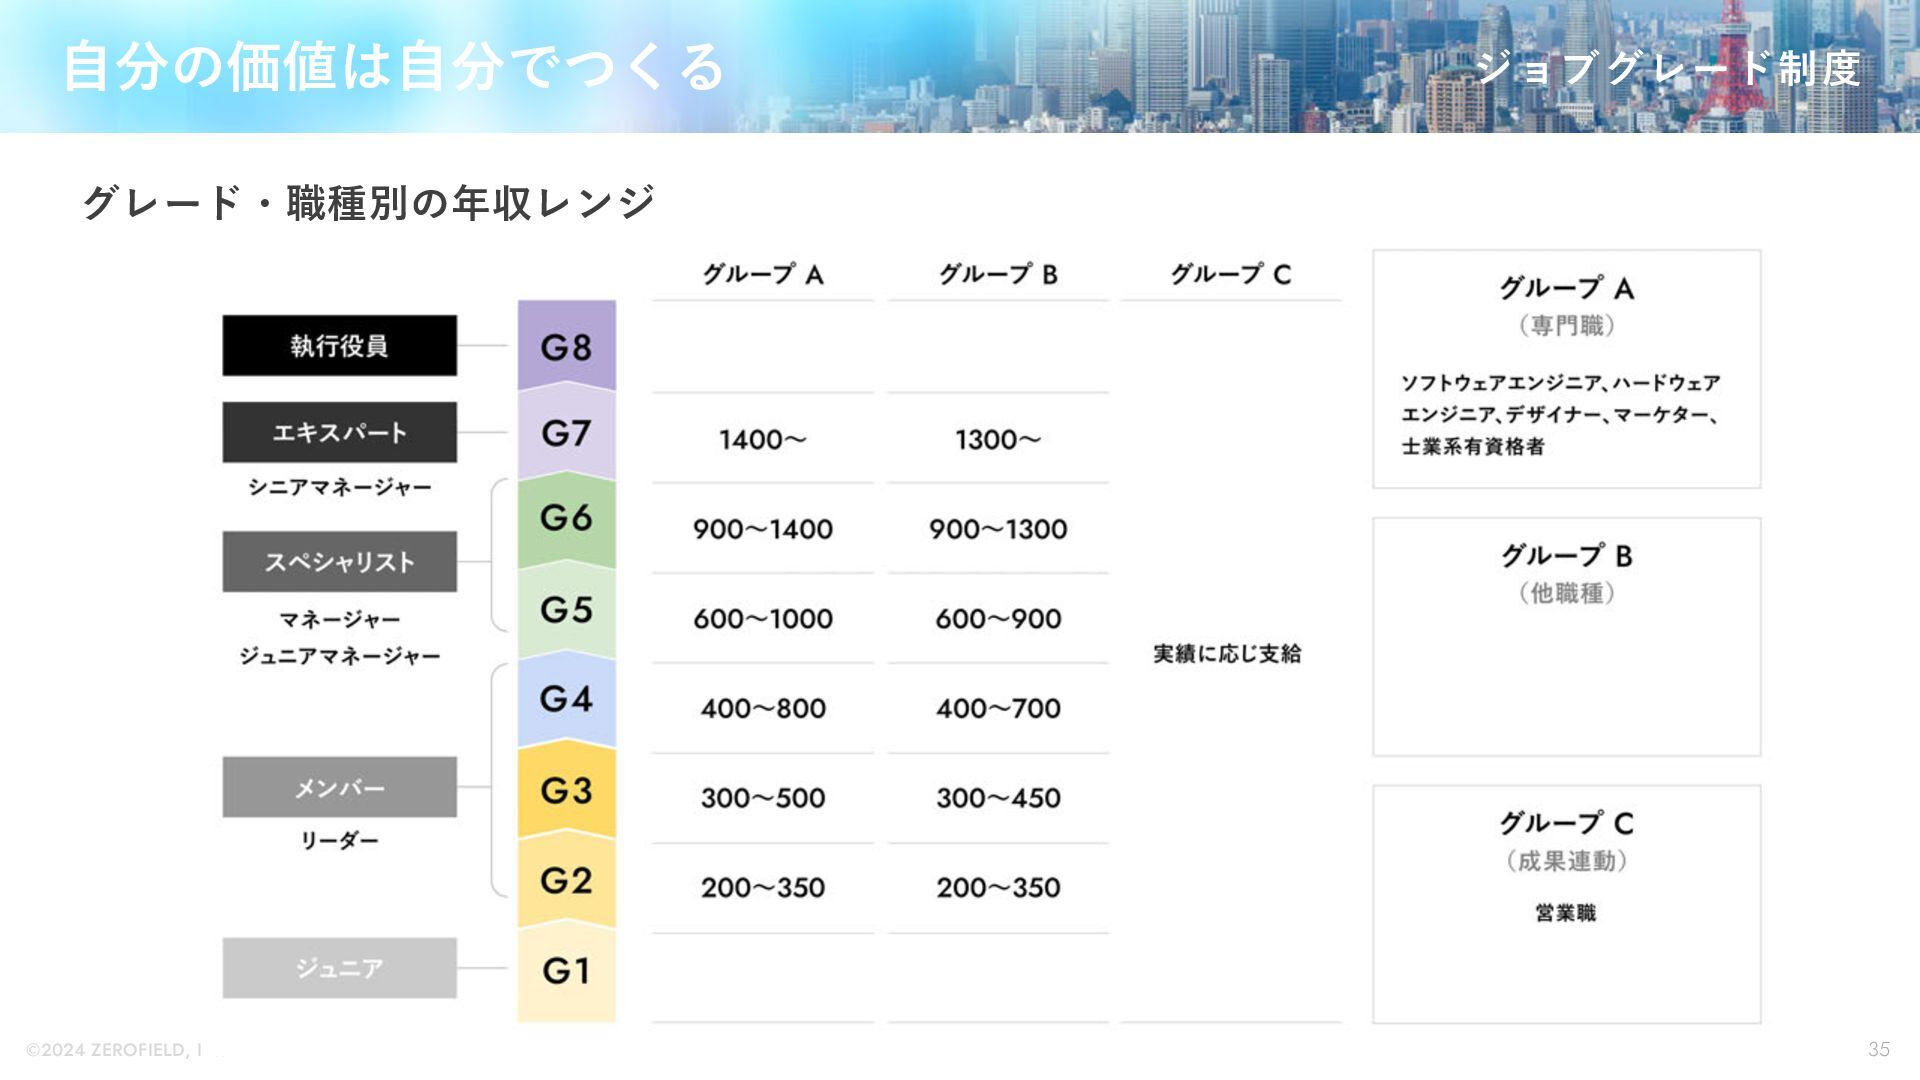The image size is (1920, 1080).
Task: Click the エキスパート label box
Action: pyautogui.click(x=339, y=432)
